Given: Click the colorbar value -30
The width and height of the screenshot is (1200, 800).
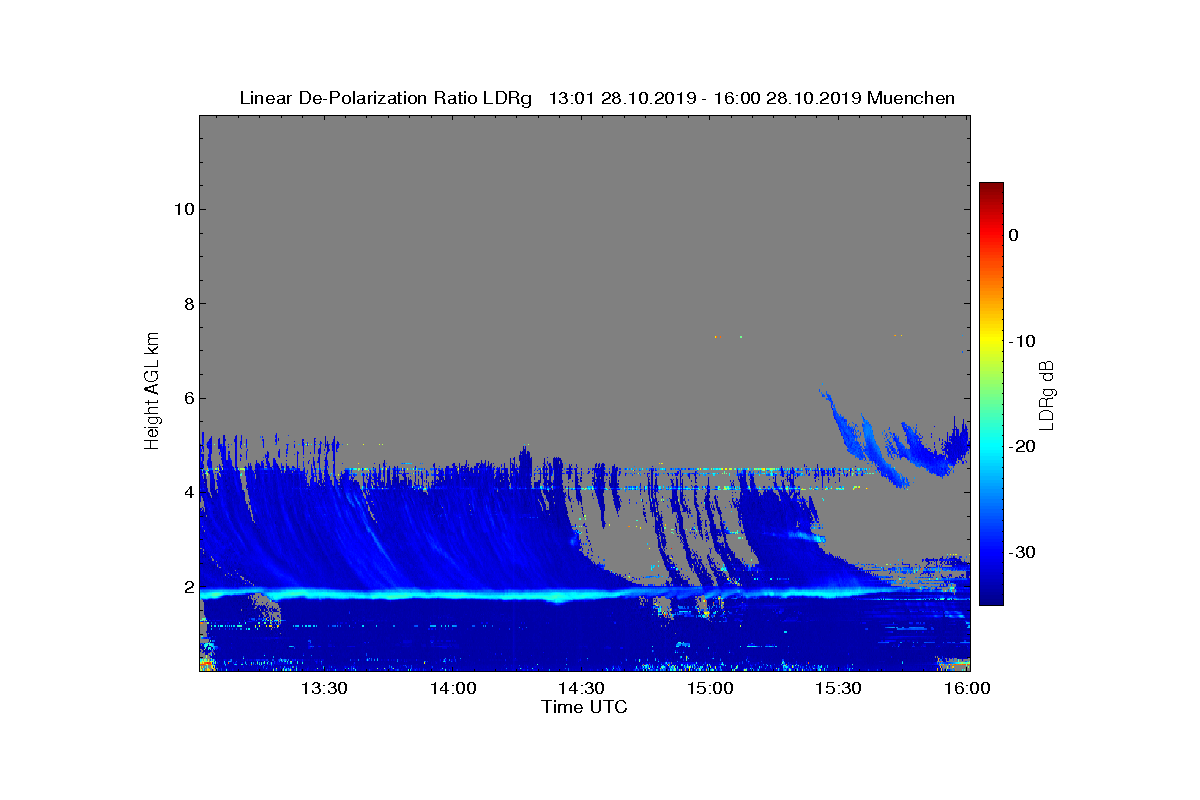Looking at the screenshot, I should 1021,553.
